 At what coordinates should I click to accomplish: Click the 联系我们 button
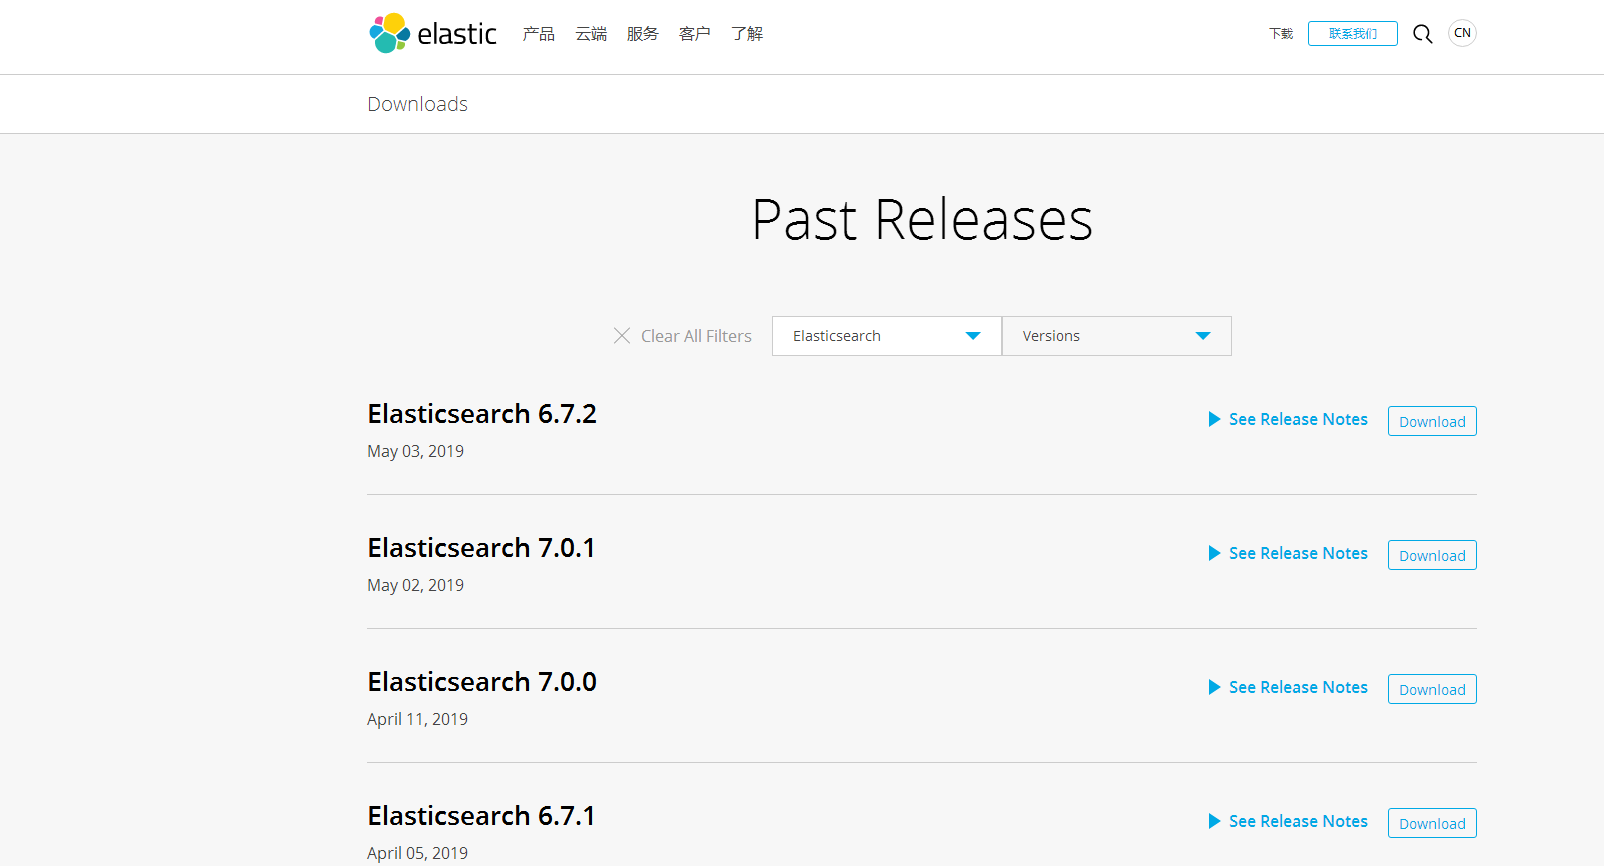(x=1352, y=34)
